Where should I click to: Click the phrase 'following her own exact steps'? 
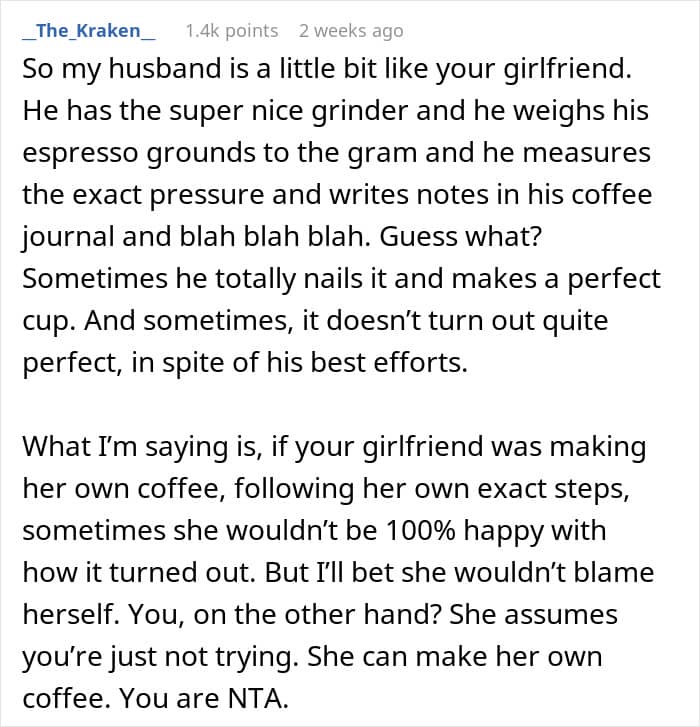[x=432, y=489]
